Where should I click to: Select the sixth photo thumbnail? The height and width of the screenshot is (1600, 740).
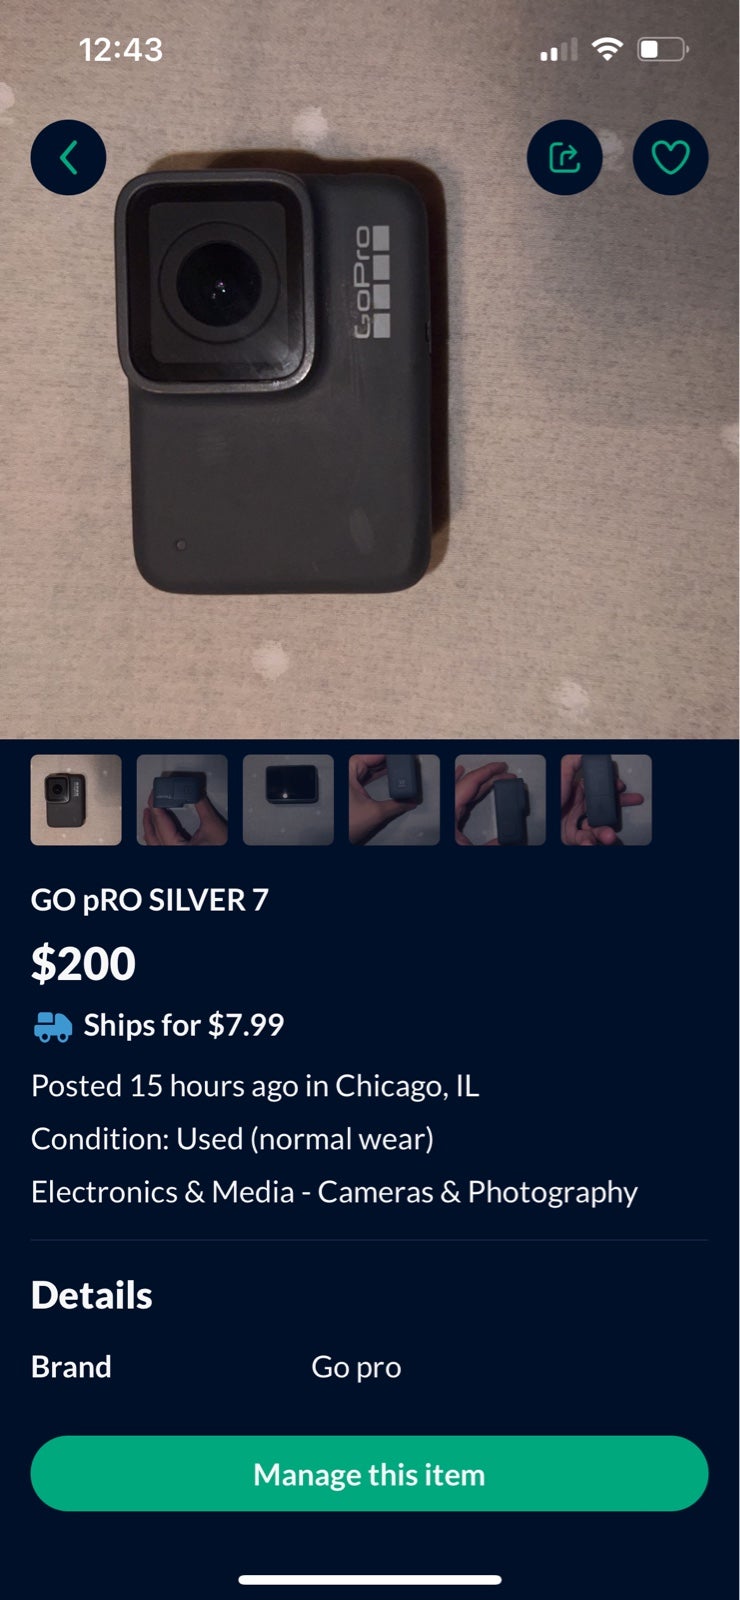click(x=606, y=800)
